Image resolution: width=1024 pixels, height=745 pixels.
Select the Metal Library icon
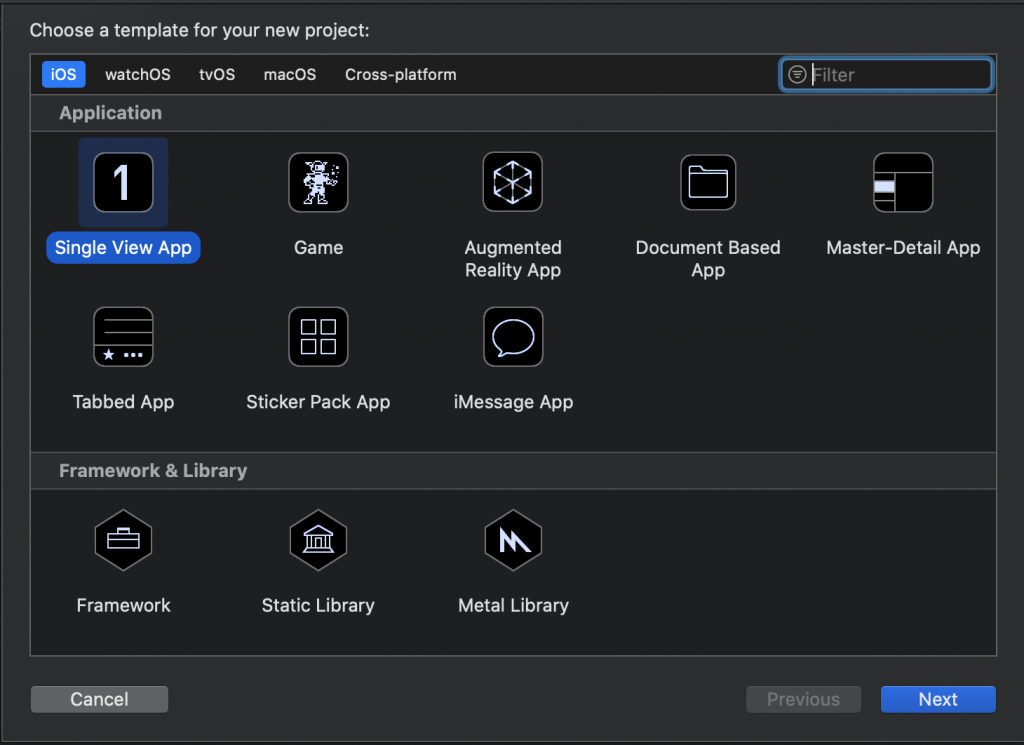pos(513,540)
